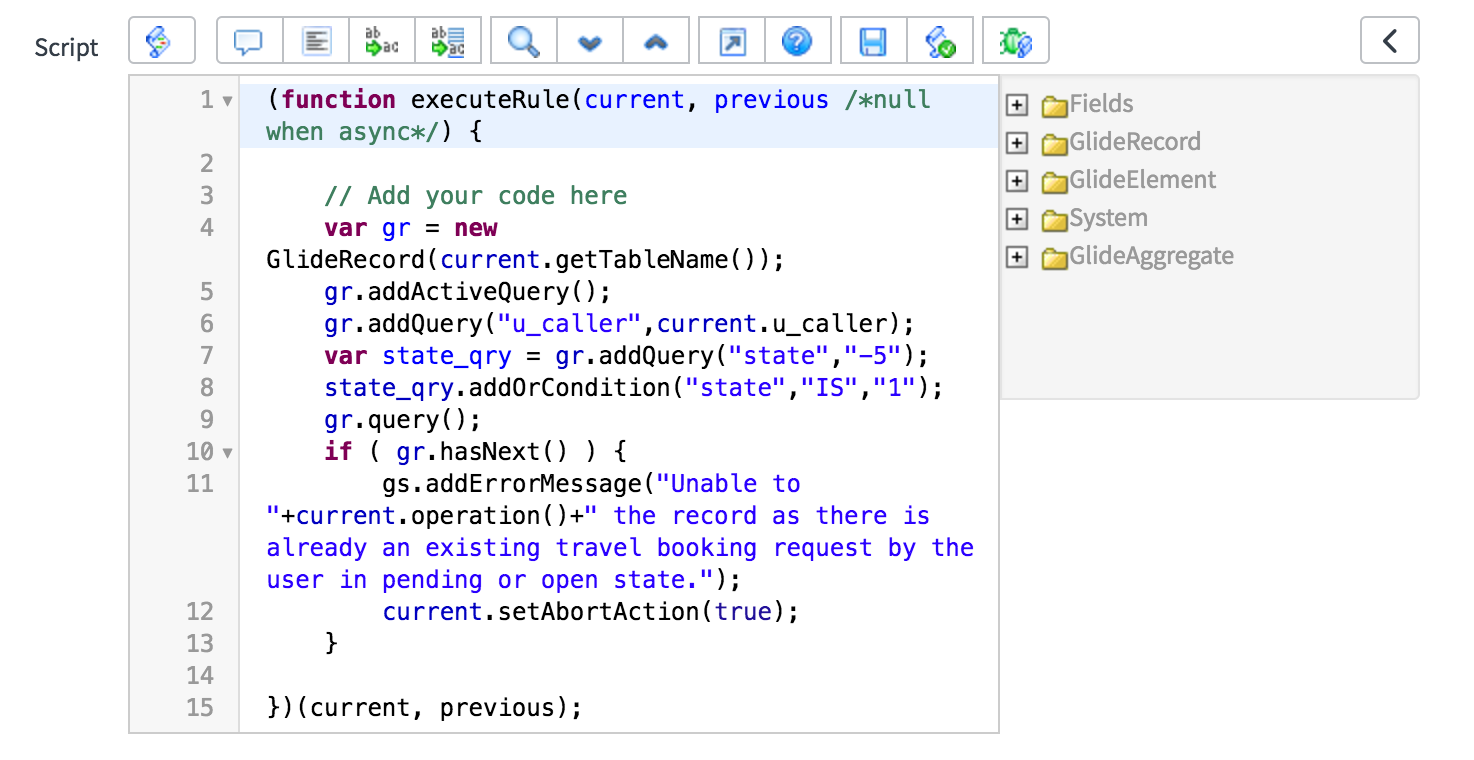The width and height of the screenshot is (1474, 760).
Task: Select the GlideElement folder label
Action: point(1143,180)
